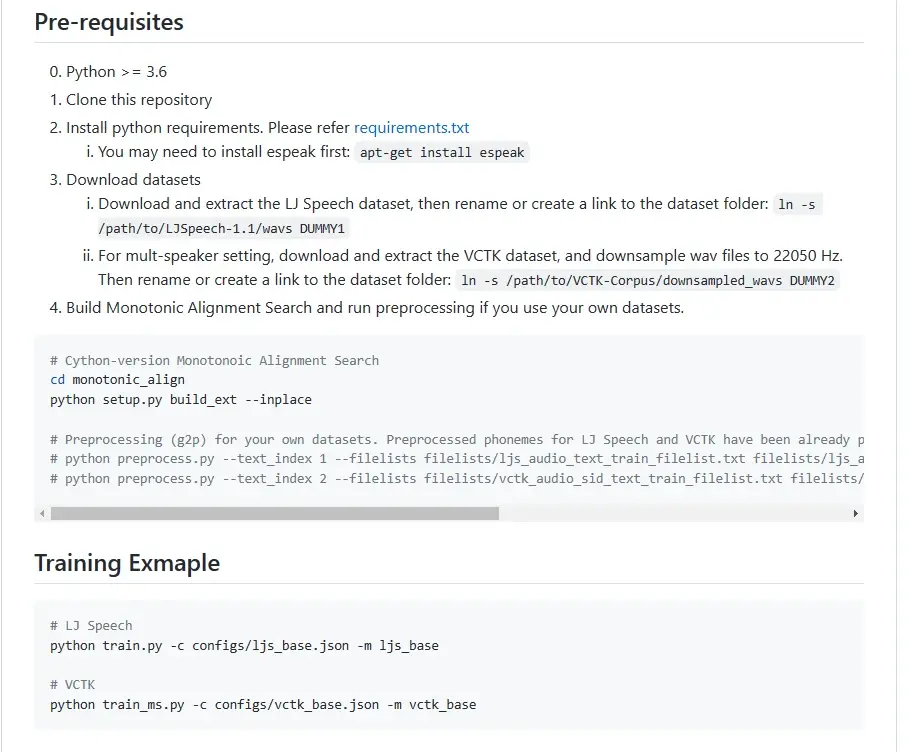Image resolution: width=910 pixels, height=752 pixels.
Task: Click the 'python setup.py build_ext --inplace' line
Action: pyautogui.click(x=181, y=400)
